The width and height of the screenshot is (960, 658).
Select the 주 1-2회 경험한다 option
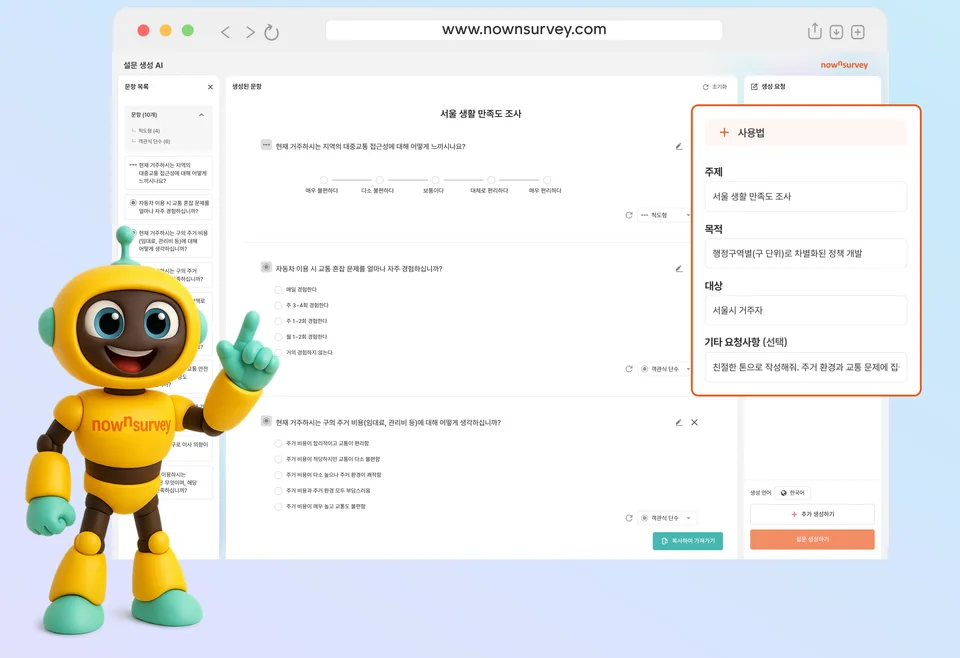point(279,321)
